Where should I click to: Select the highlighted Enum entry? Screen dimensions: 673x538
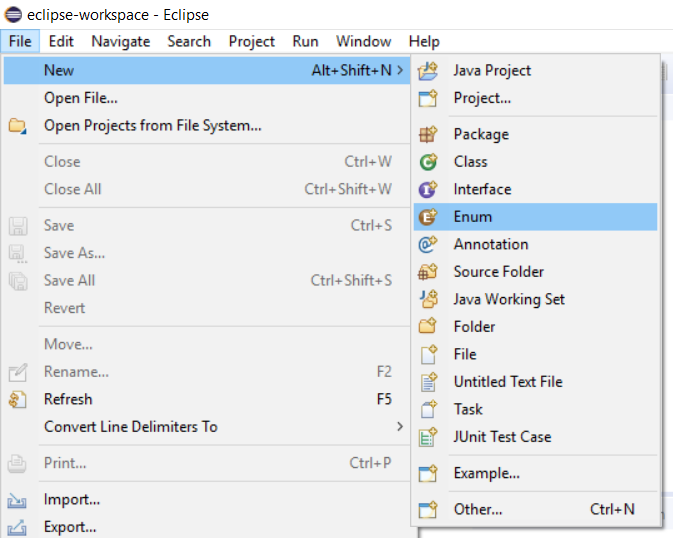tap(536, 217)
